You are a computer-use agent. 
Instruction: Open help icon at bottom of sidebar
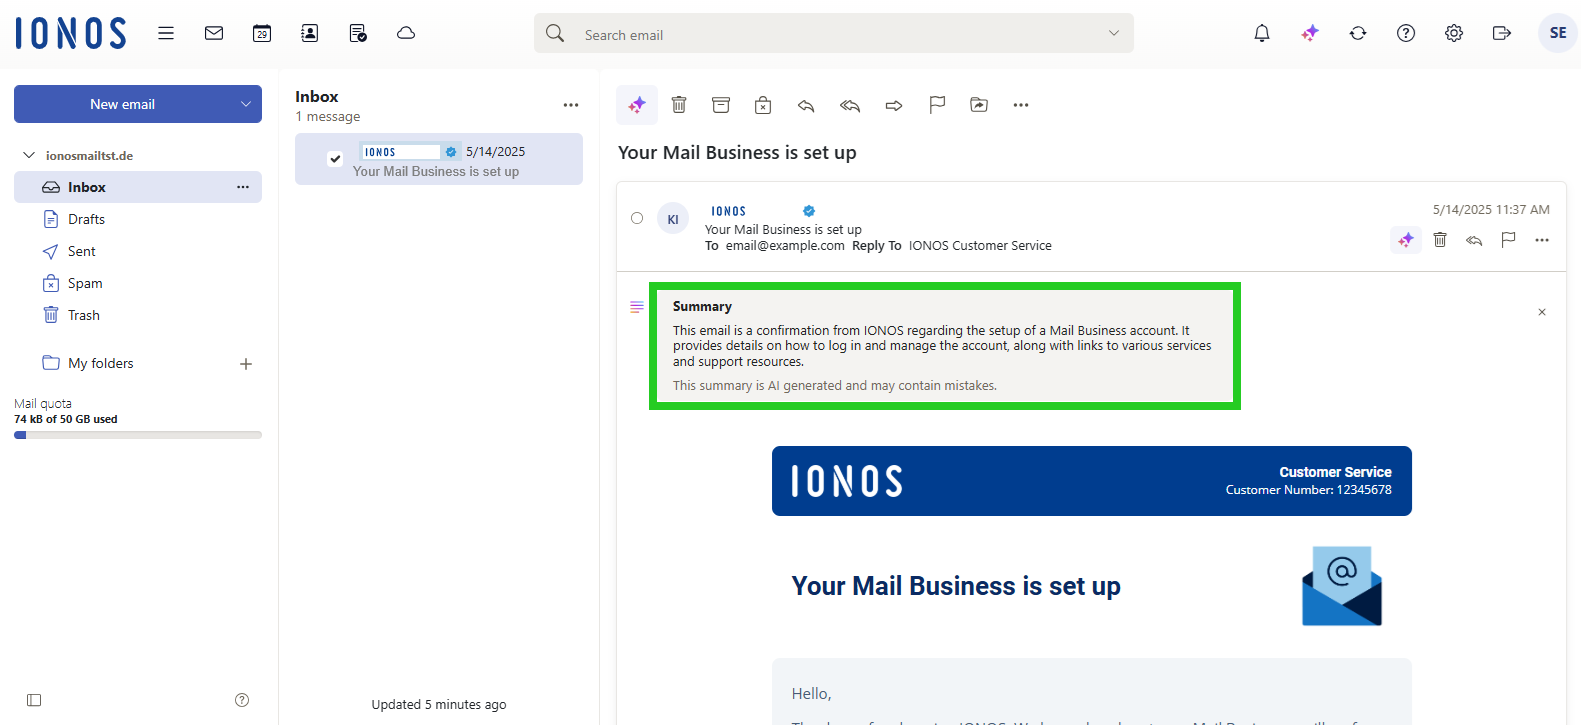(242, 700)
